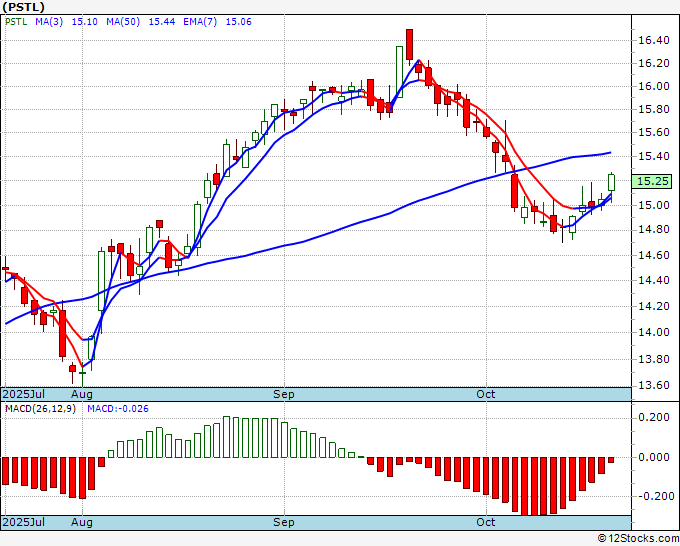680x546 pixels.
Task: Click the 15.60 price axis label
Action: 654,133
